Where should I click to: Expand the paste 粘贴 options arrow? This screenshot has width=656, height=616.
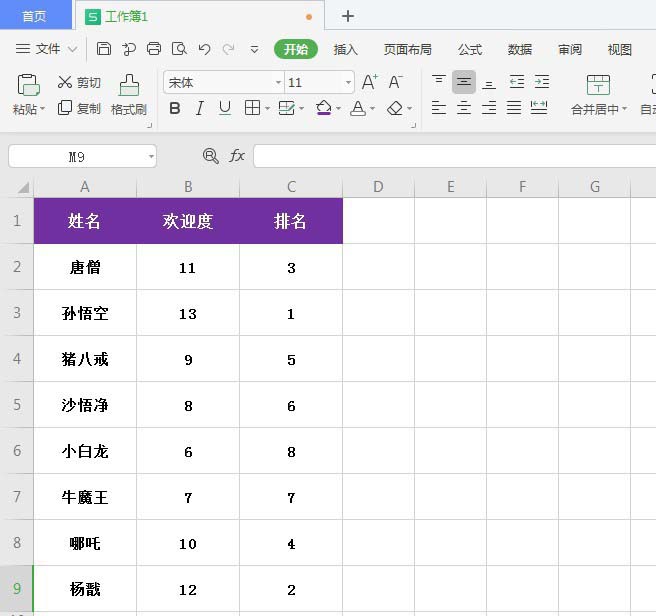(x=42, y=109)
